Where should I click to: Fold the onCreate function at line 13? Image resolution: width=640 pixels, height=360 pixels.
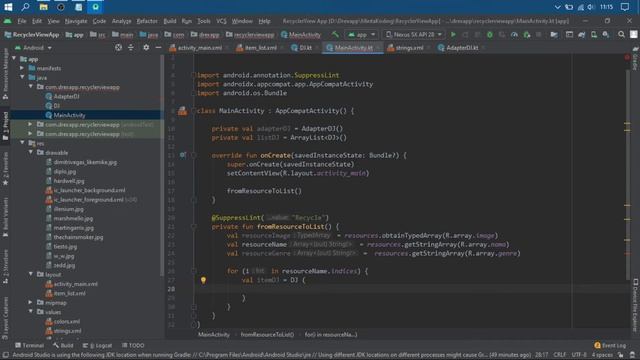pos(194,155)
